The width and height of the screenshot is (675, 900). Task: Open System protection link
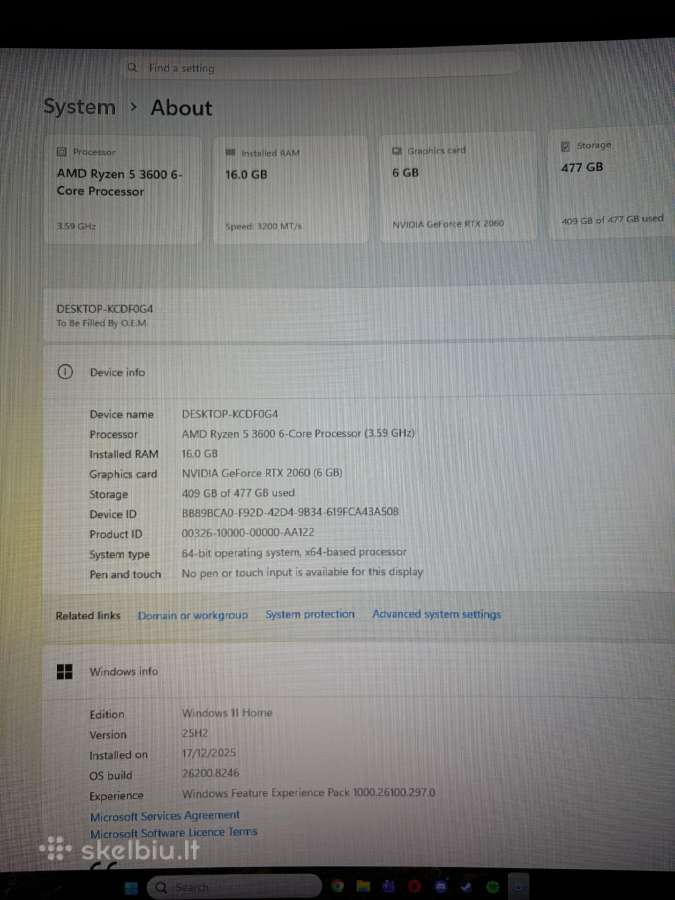[x=310, y=614]
